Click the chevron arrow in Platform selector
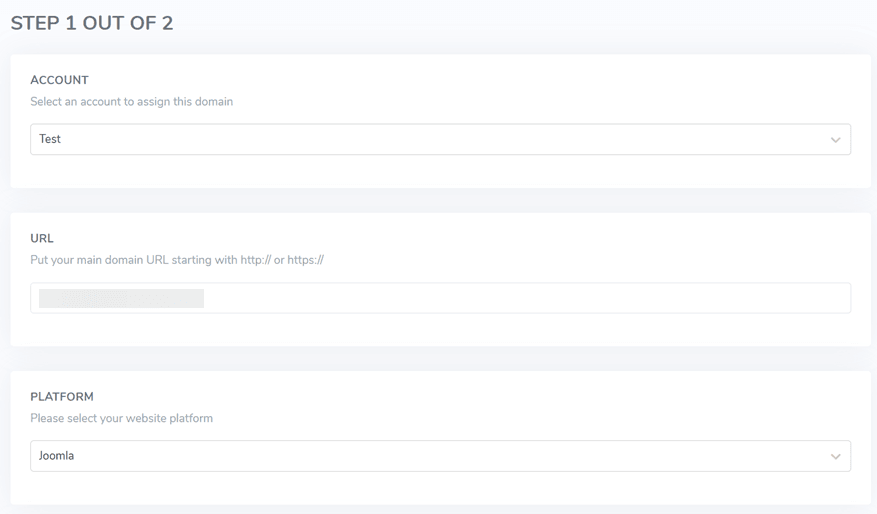The height and width of the screenshot is (514, 877). coord(835,456)
